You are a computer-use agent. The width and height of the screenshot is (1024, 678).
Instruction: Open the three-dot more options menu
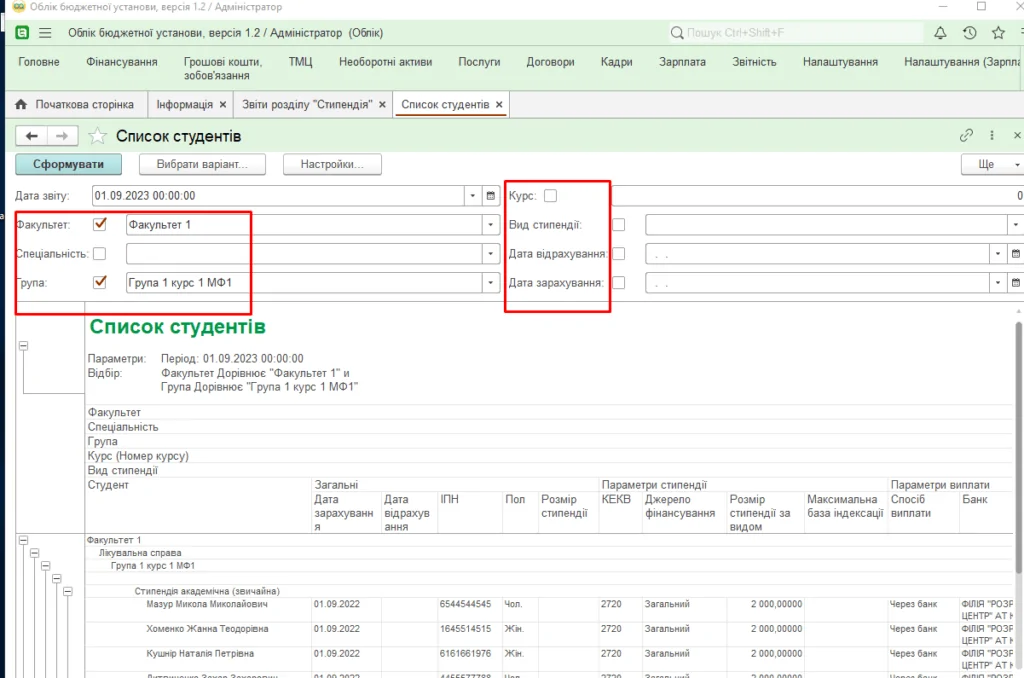[991, 135]
